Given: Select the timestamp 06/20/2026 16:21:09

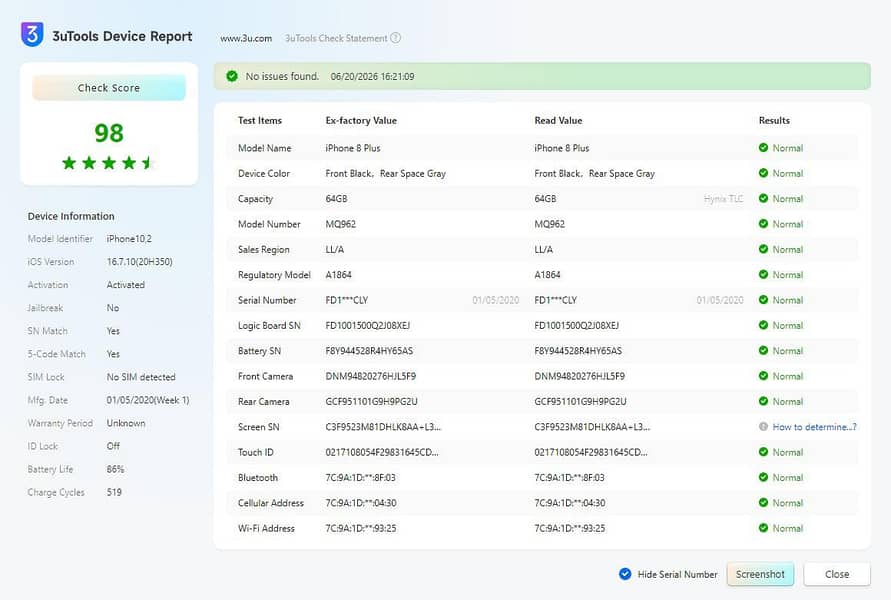Looking at the screenshot, I should pyautogui.click(x=372, y=77).
